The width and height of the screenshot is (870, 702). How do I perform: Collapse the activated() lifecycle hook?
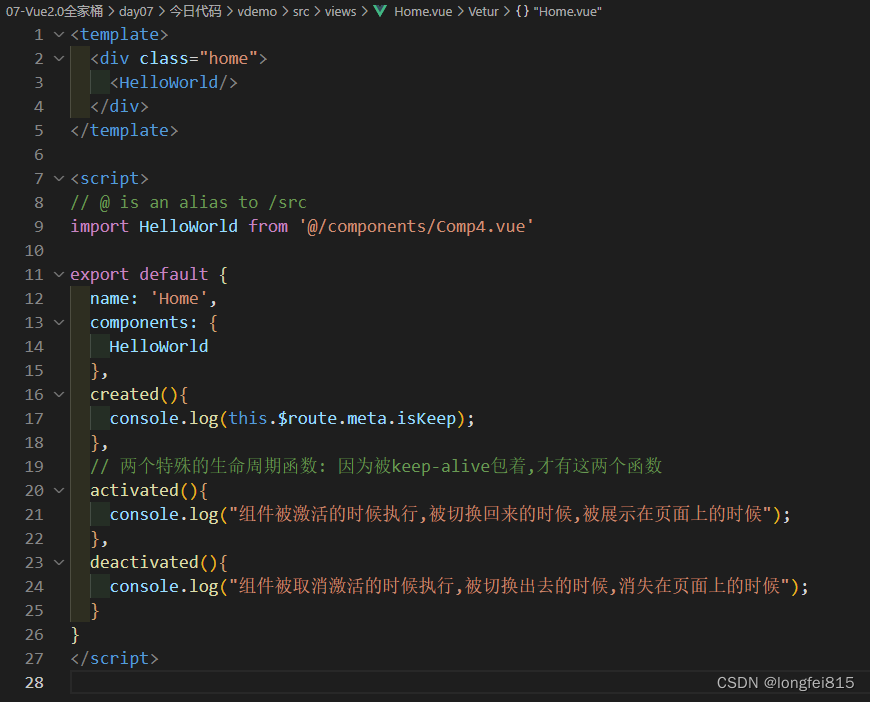click(x=59, y=491)
